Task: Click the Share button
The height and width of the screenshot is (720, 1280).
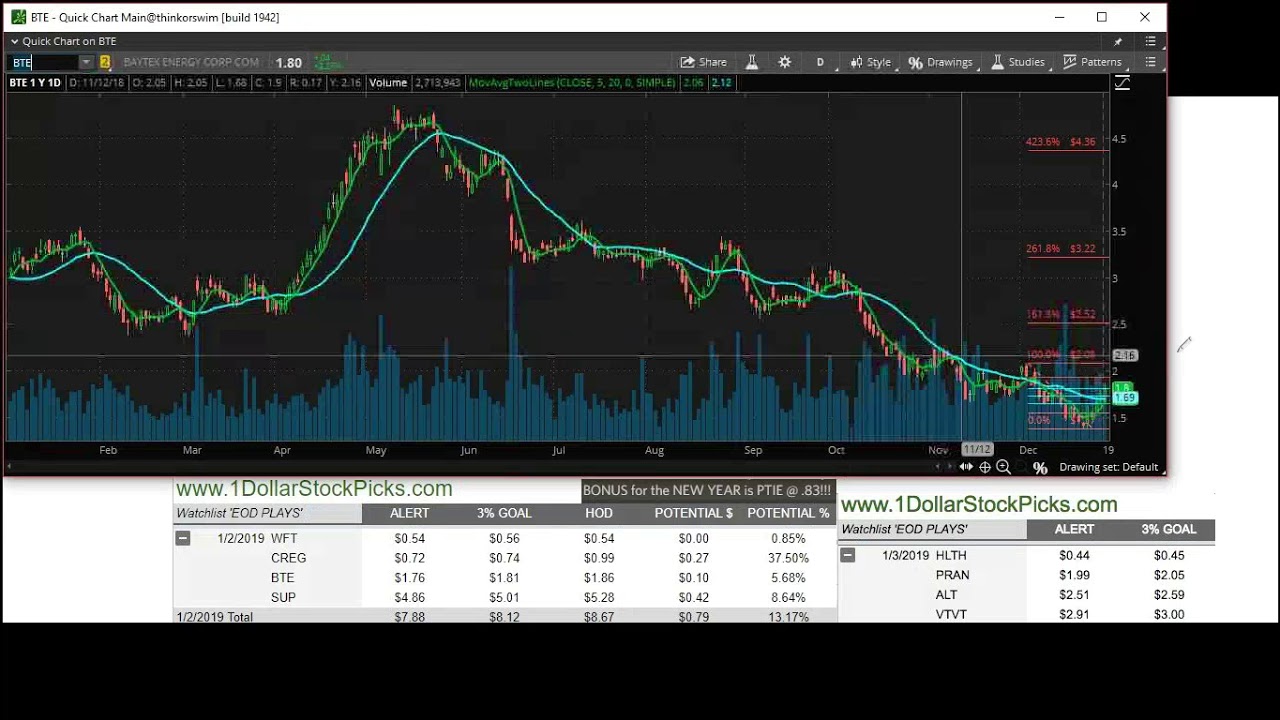Action: pos(704,62)
